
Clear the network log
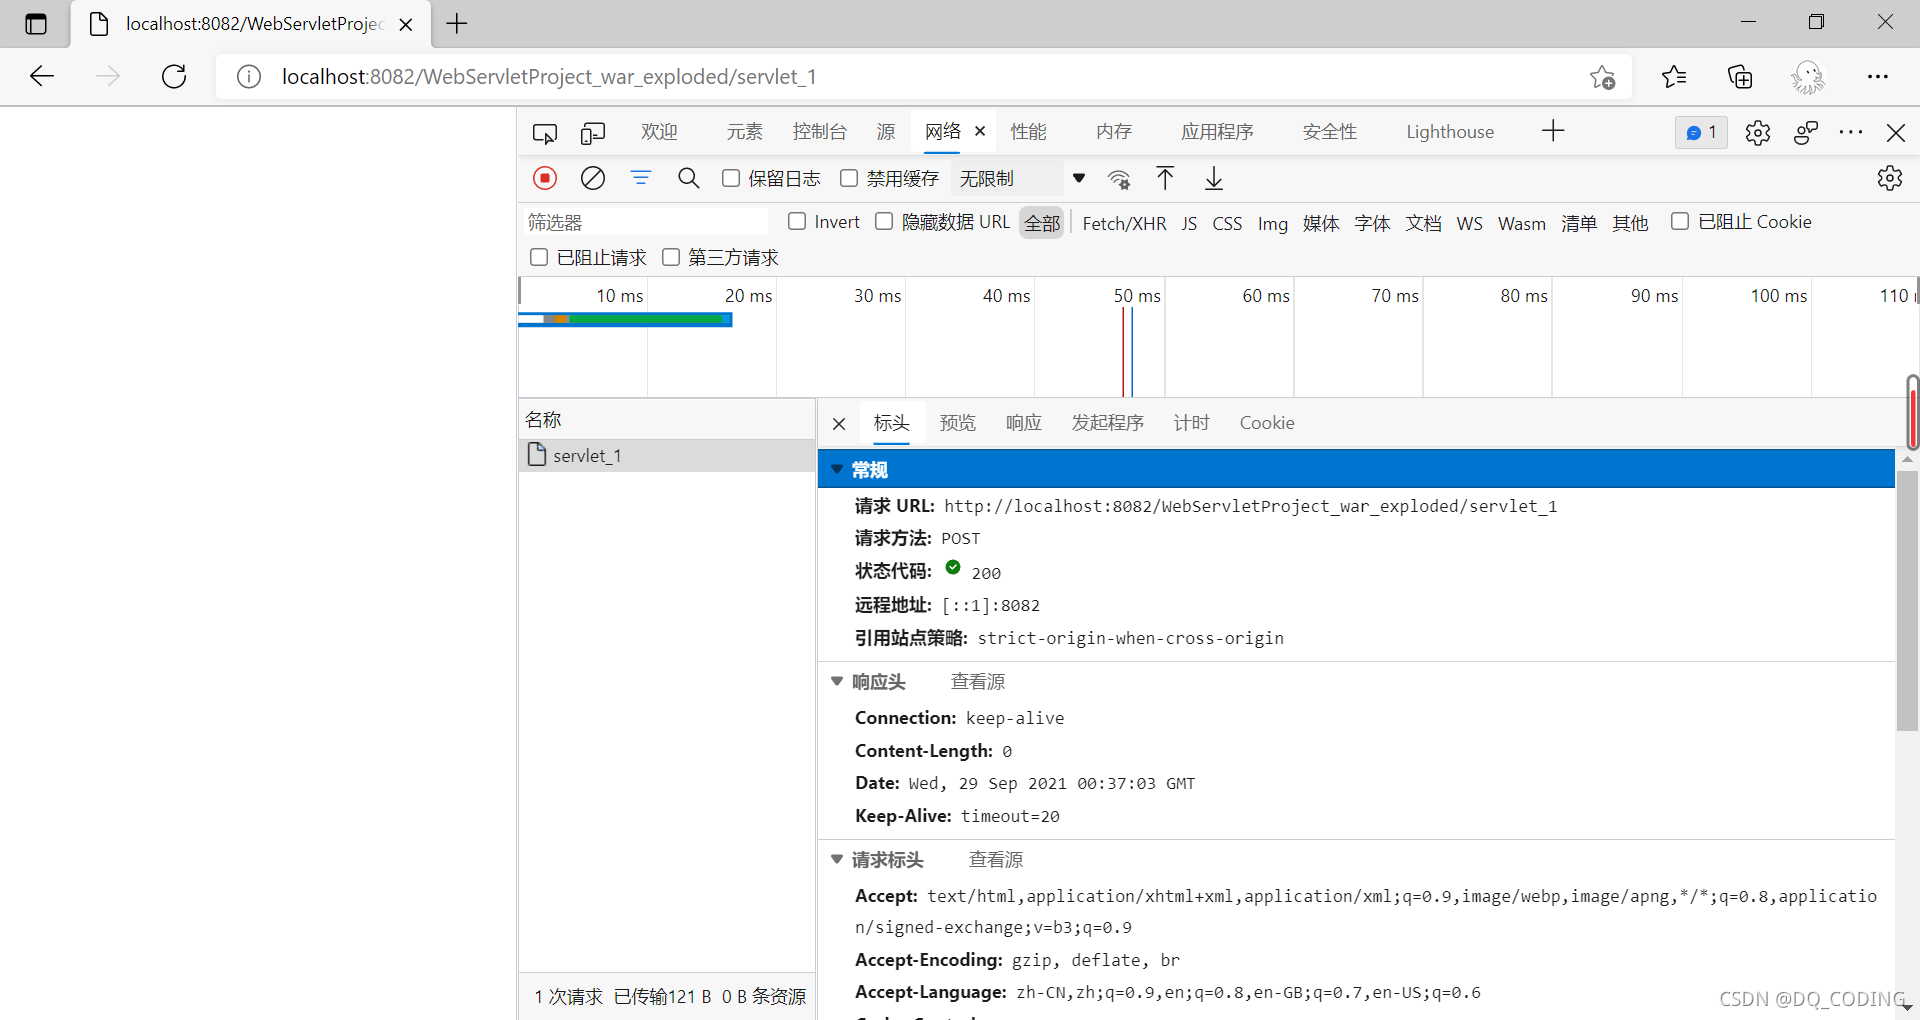point(593,178)
